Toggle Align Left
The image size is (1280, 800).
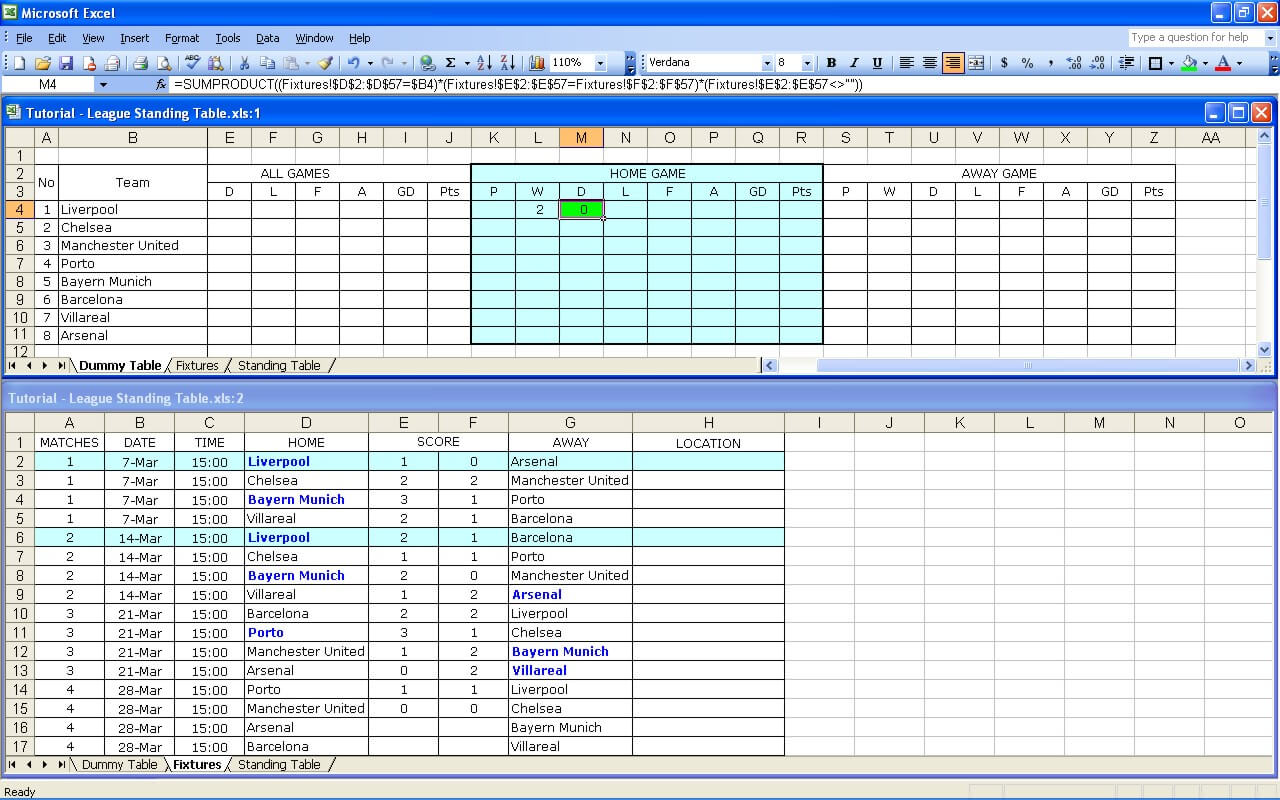tap(907, 63)
